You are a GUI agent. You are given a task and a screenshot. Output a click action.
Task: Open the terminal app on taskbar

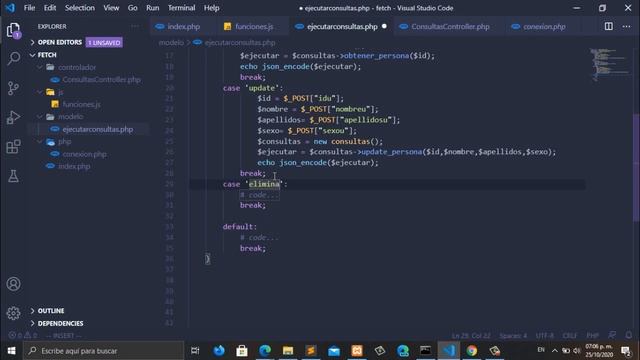[425, 351]
